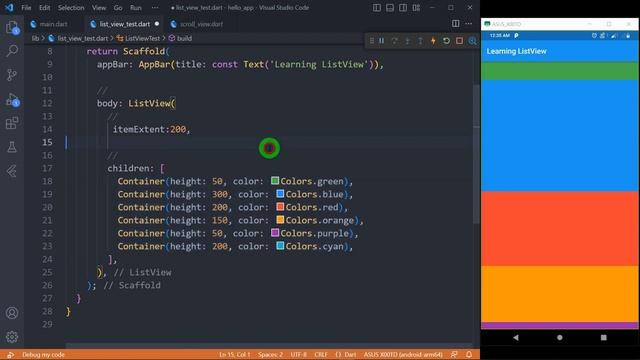This screenshot has width=640, height=360.
Task: Open the widget inspector in debug toolbar
Action: tap(472, 41)
